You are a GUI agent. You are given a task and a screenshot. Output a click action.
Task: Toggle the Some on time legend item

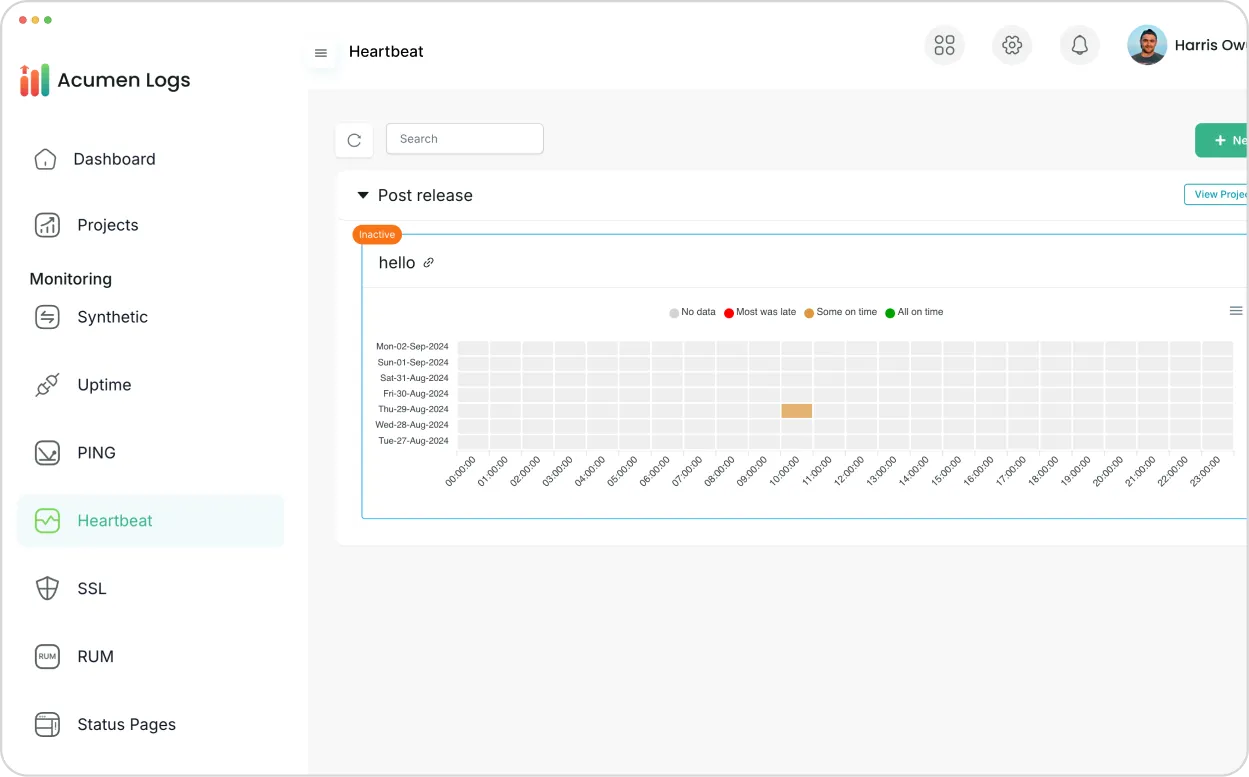pos(840,312)
